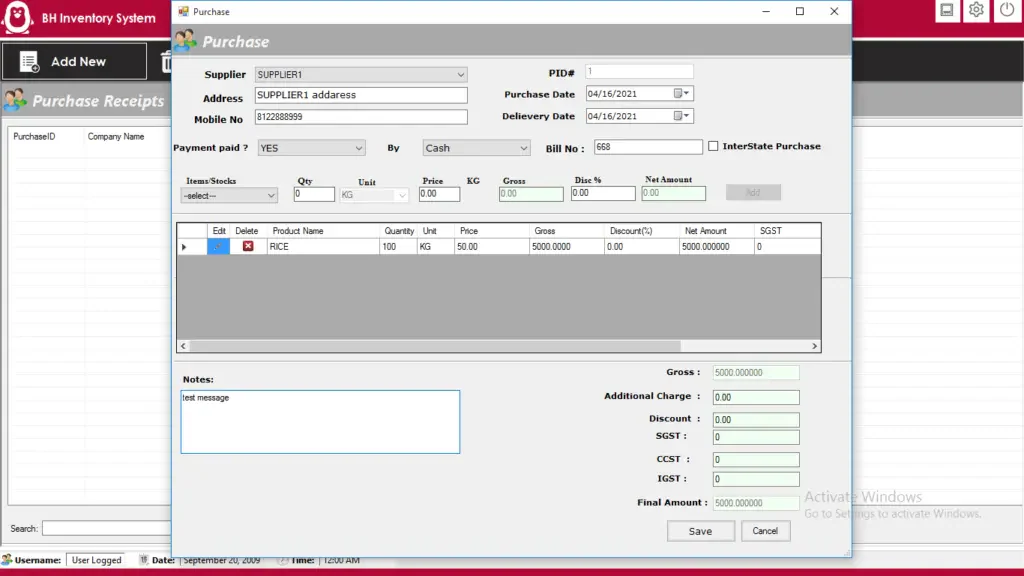Click the BH Inventory System penguin logo
1024x576 pixels.
[18, 17]
